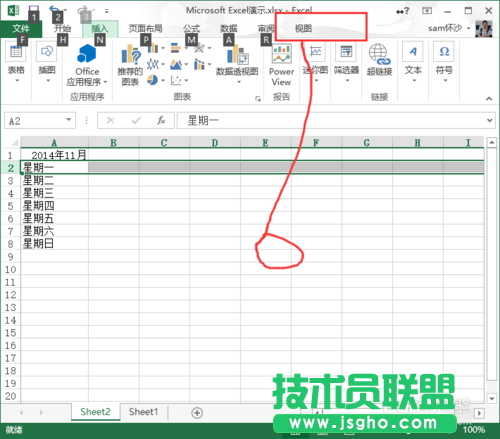Insert a pie chart

153,80
